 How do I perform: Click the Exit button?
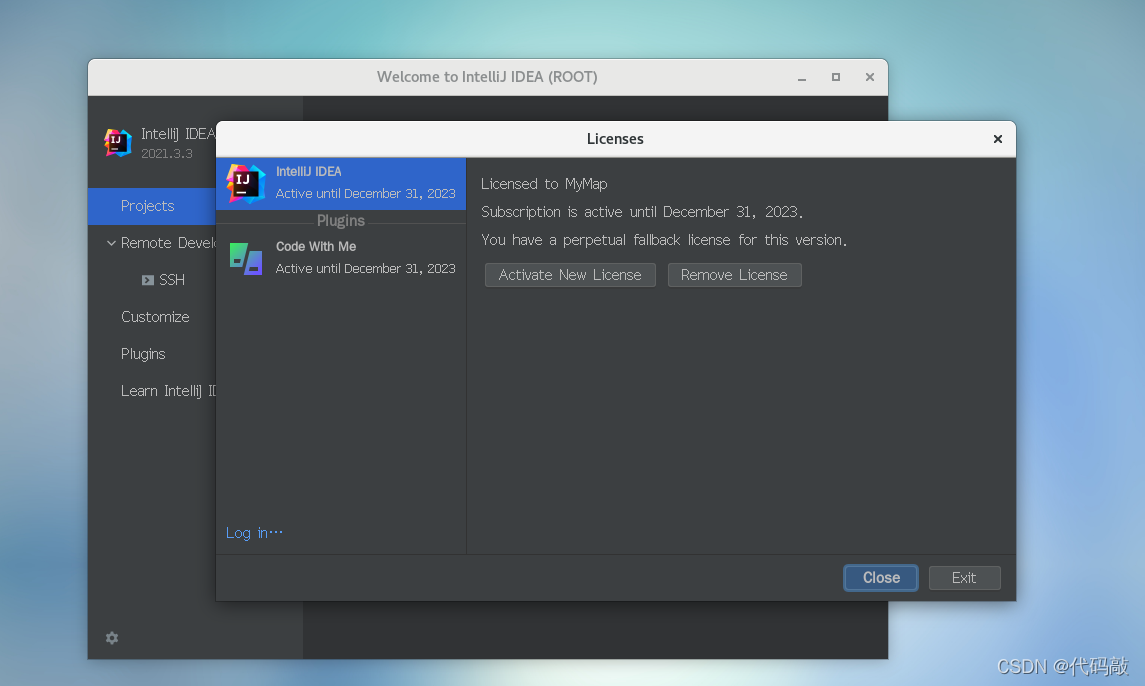tap(964, 578)
